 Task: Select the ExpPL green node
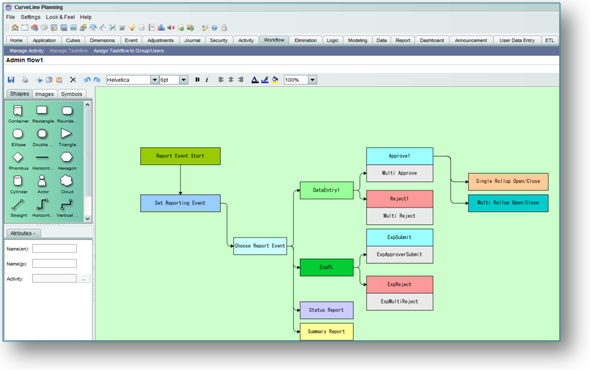[327, 267]
